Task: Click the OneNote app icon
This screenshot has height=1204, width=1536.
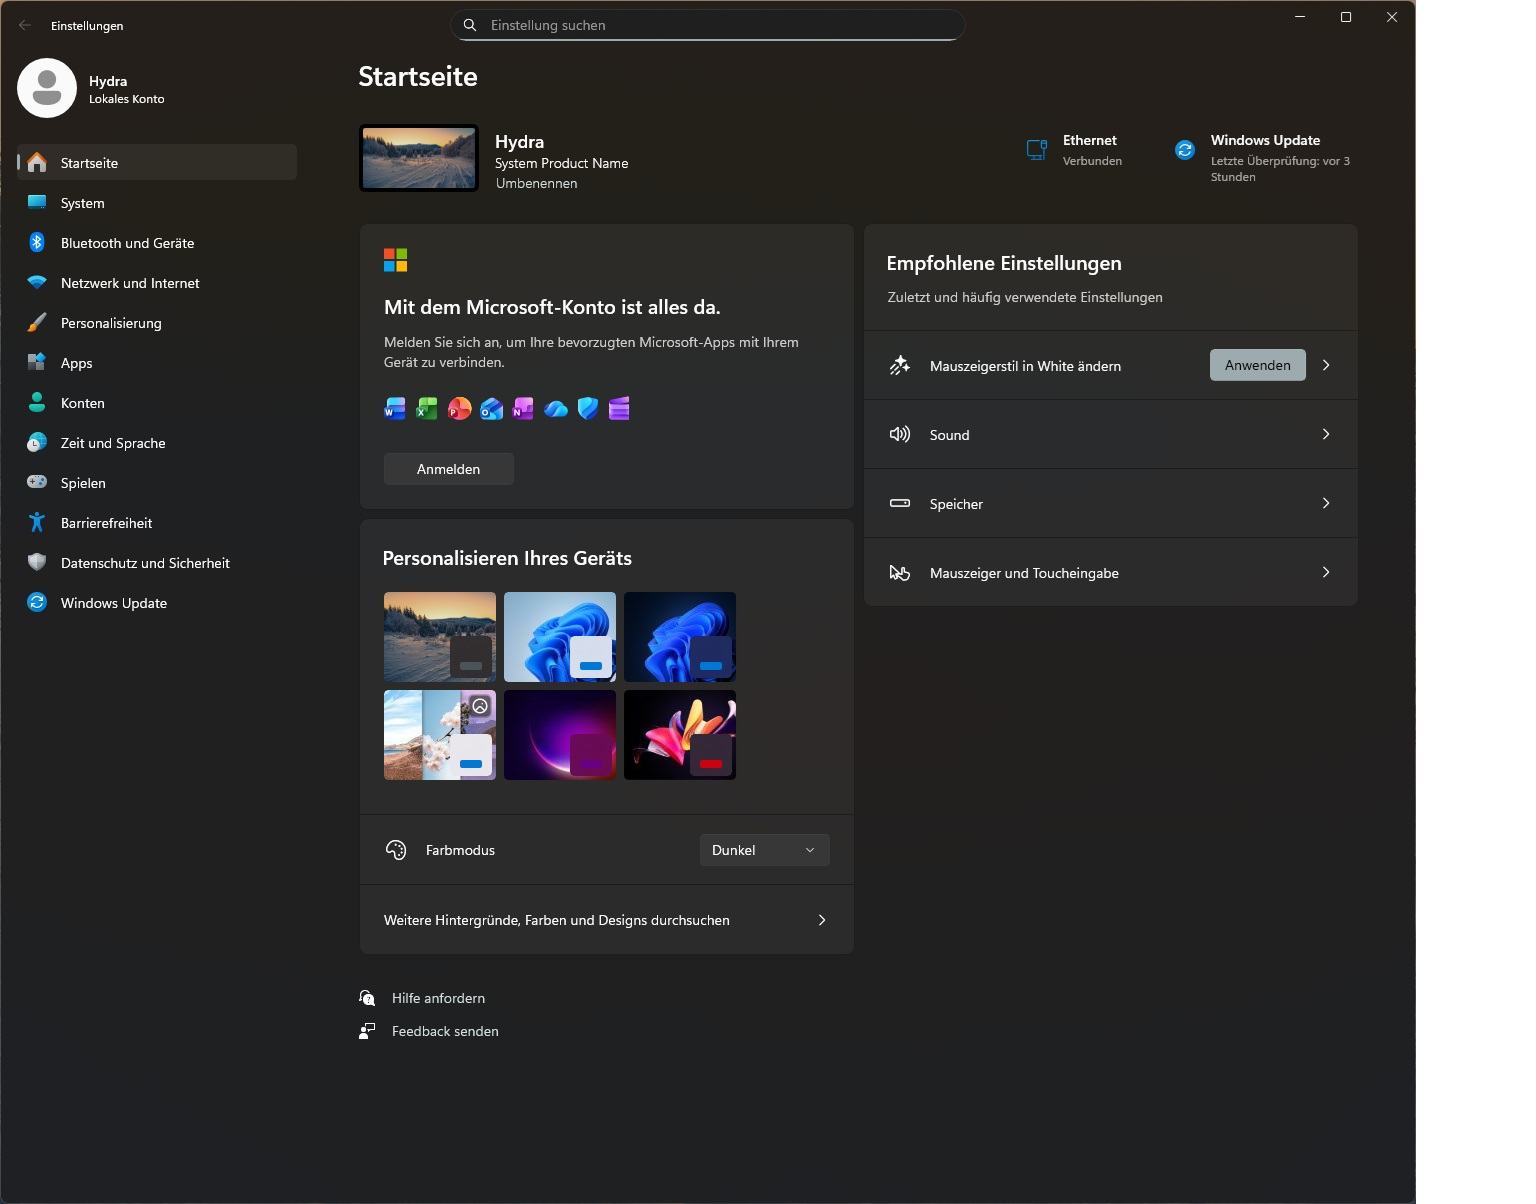Action: pyautogui.click(x=523, y=408)
